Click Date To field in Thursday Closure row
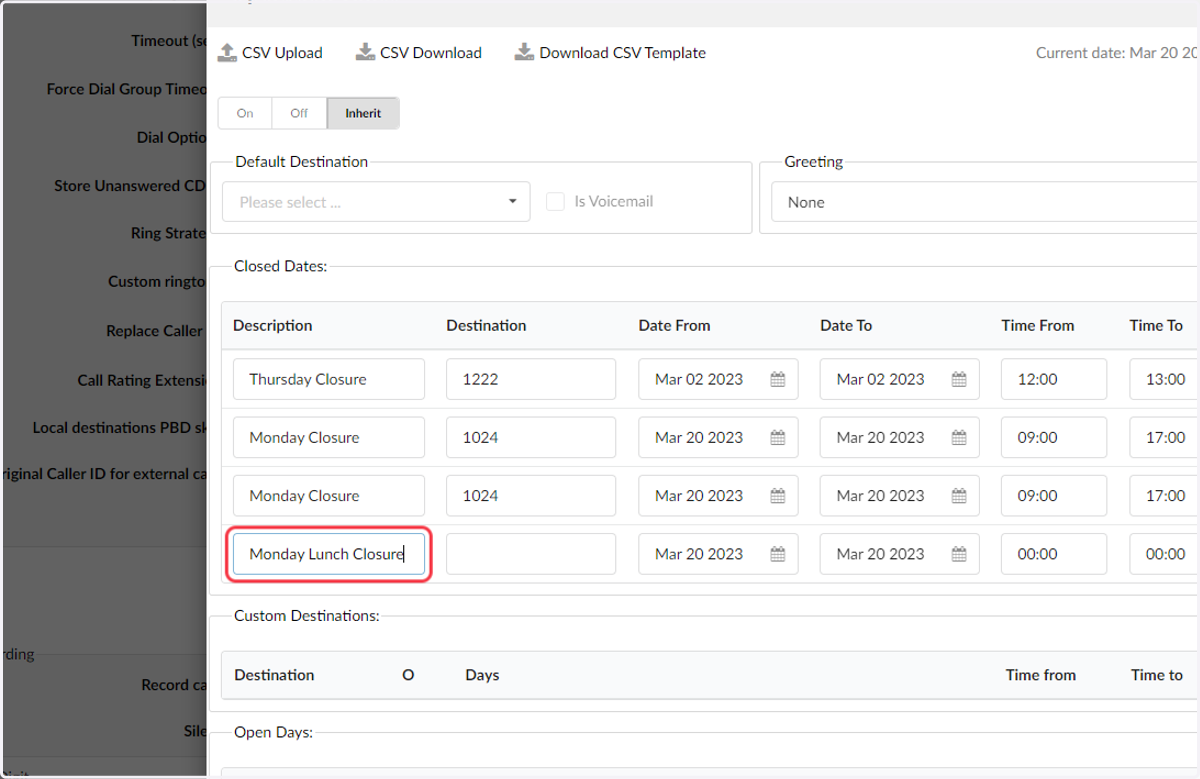Screen dimensions: 1200x779 899,380
